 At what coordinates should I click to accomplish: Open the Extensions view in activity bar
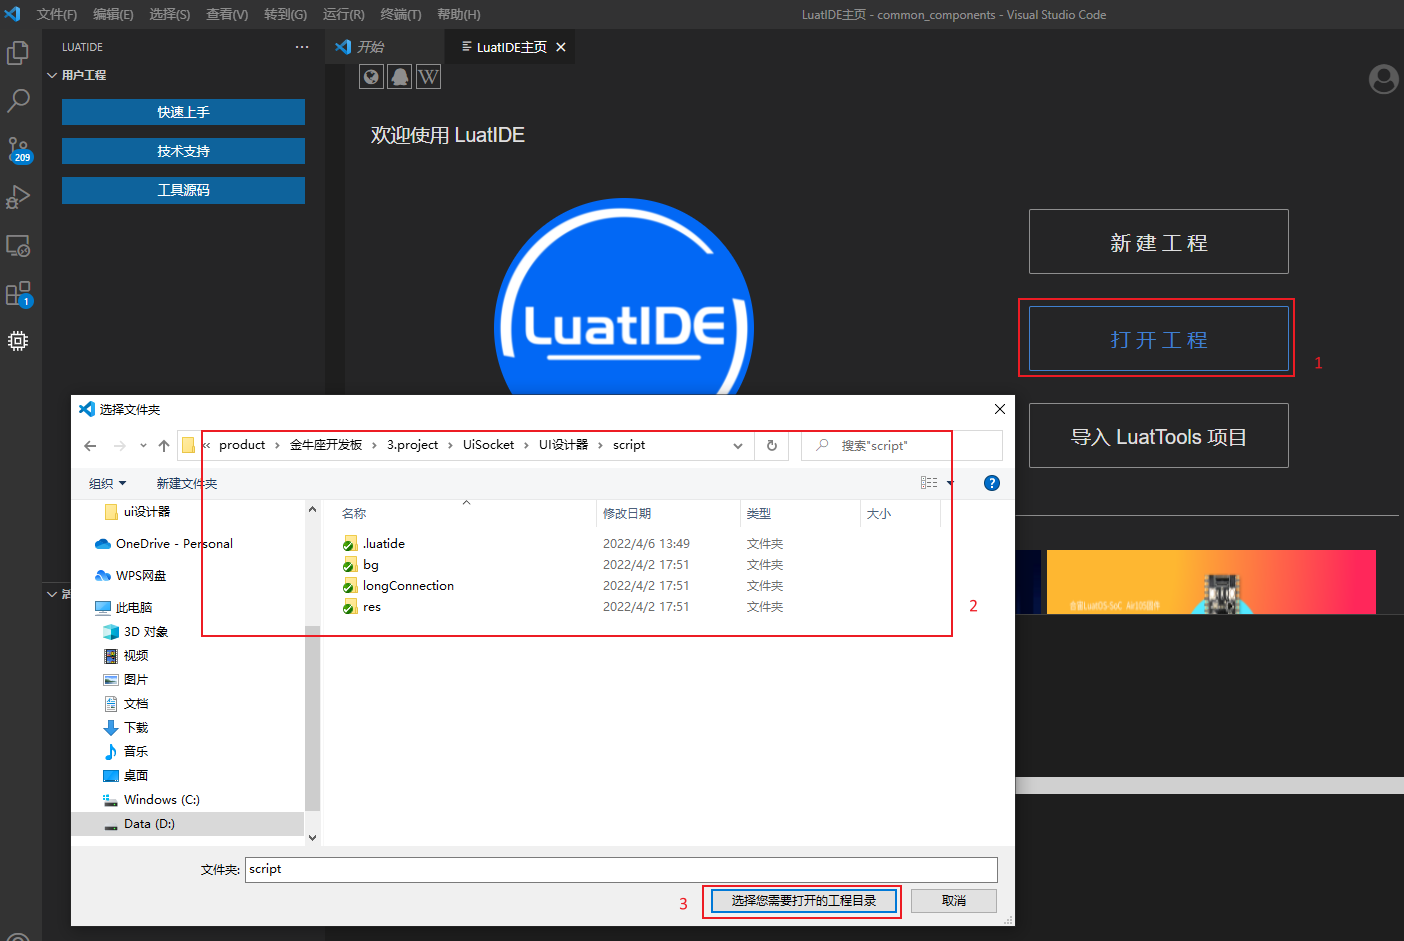[18, 294]
